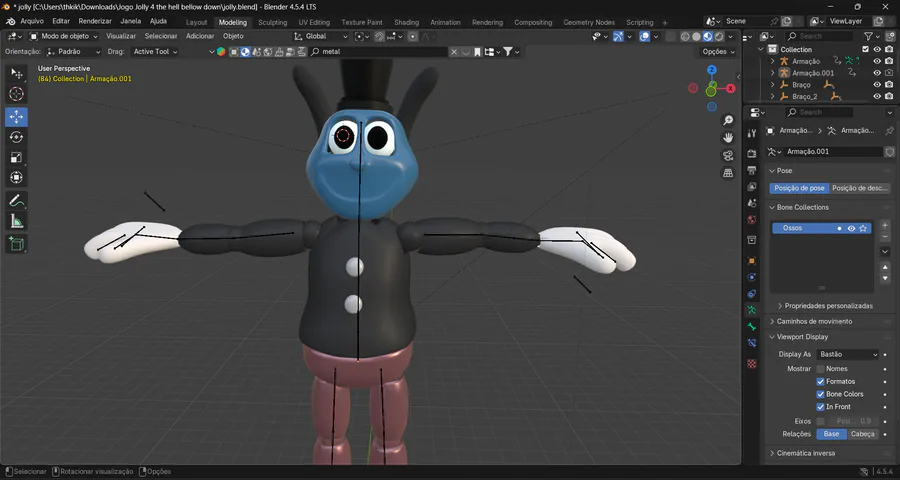
Task: Select the Select Box tool
Action: [17, 73]
